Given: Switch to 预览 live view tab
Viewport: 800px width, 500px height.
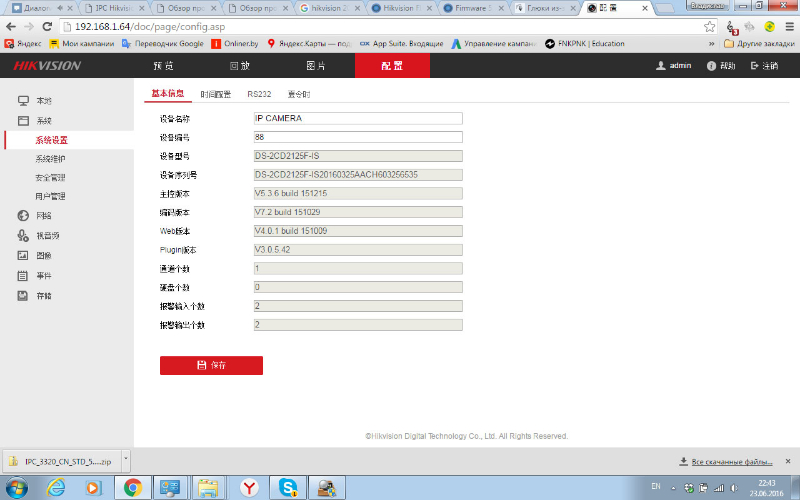Looking at the screenshot, I should pos(163,65).
